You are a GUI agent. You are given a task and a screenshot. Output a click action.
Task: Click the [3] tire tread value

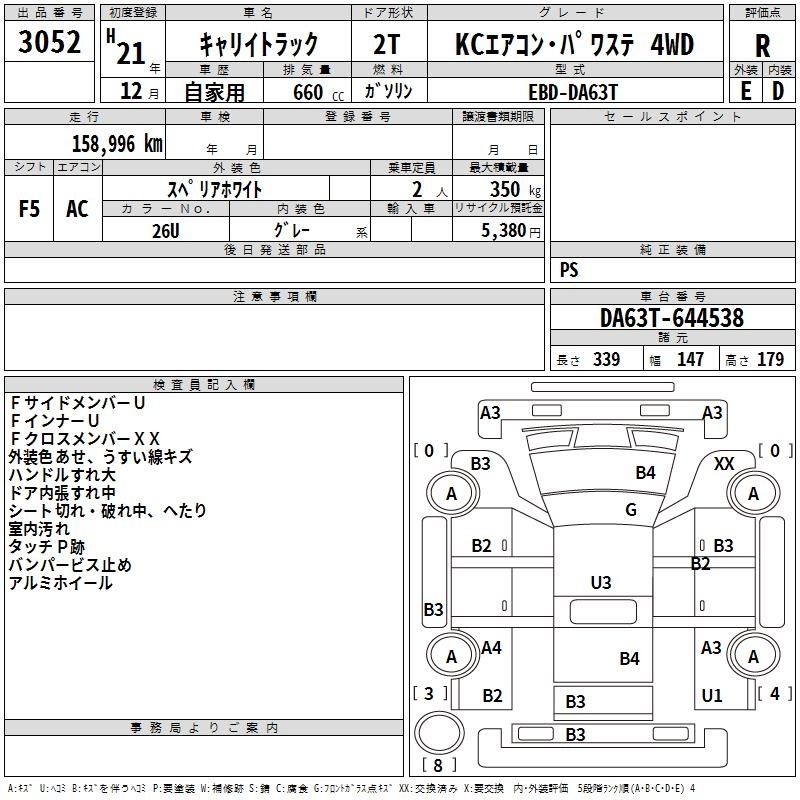[x=430, y=693]
